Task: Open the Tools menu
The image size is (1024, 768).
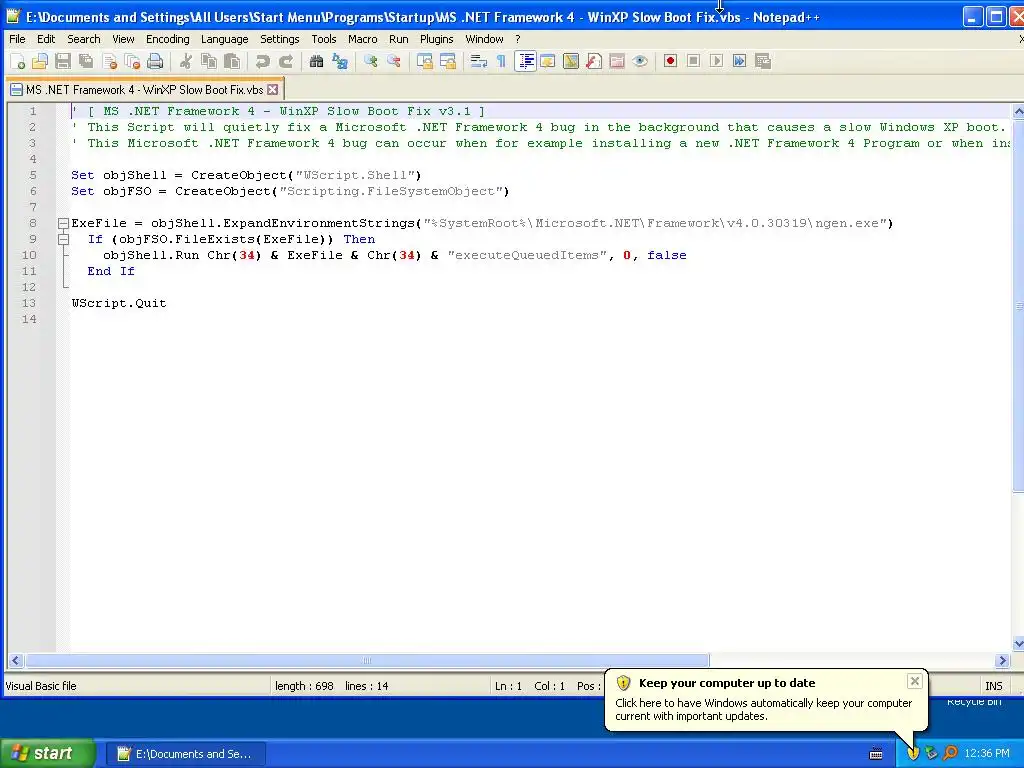Action: 324,39
